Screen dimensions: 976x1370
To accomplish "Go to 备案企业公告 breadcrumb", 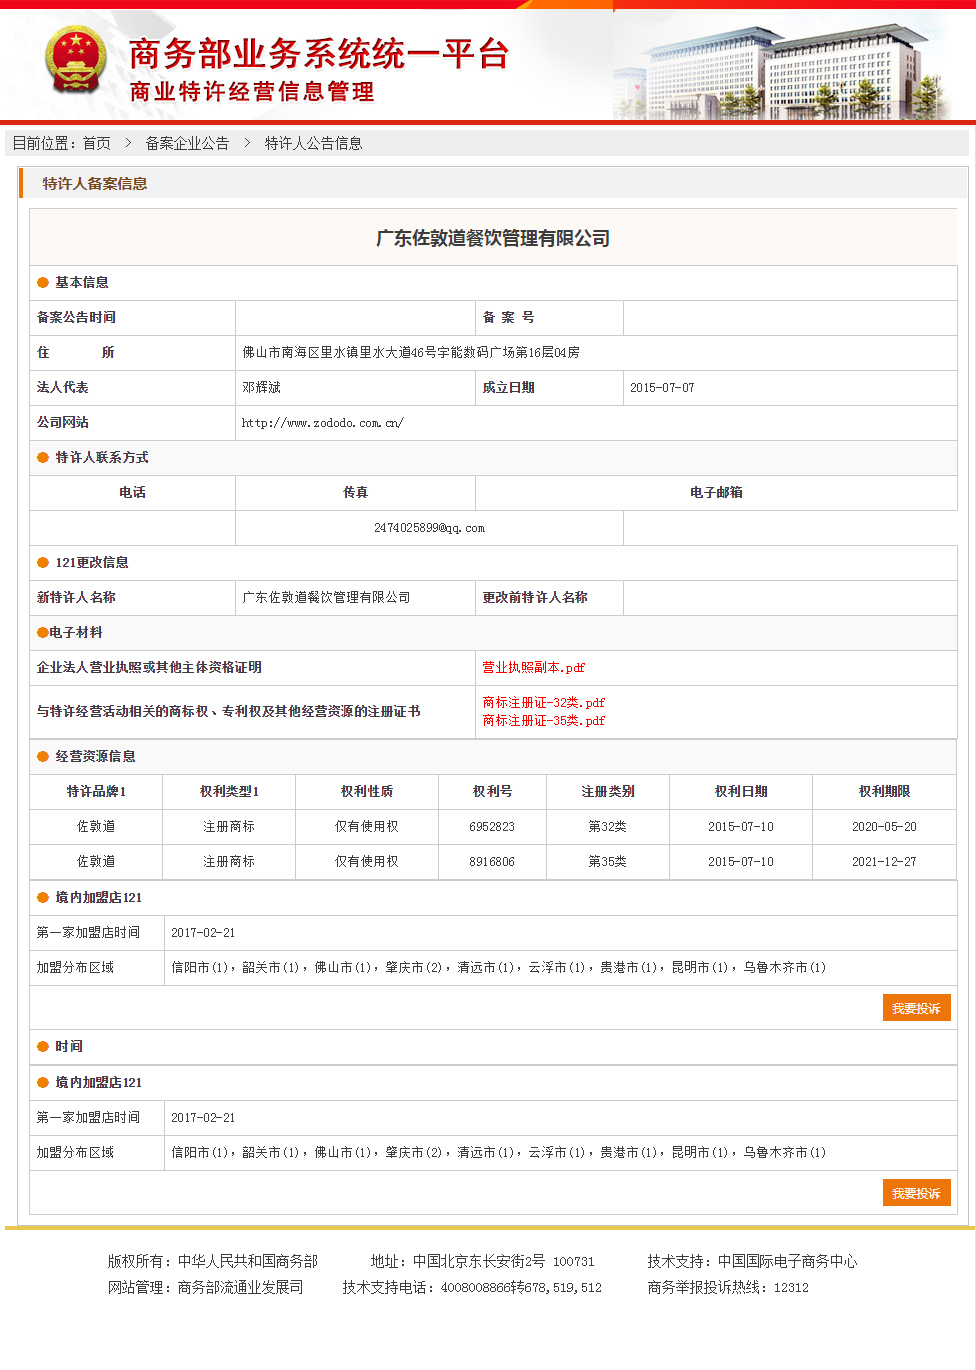I will pyautogui.click(x=187, y=143).
